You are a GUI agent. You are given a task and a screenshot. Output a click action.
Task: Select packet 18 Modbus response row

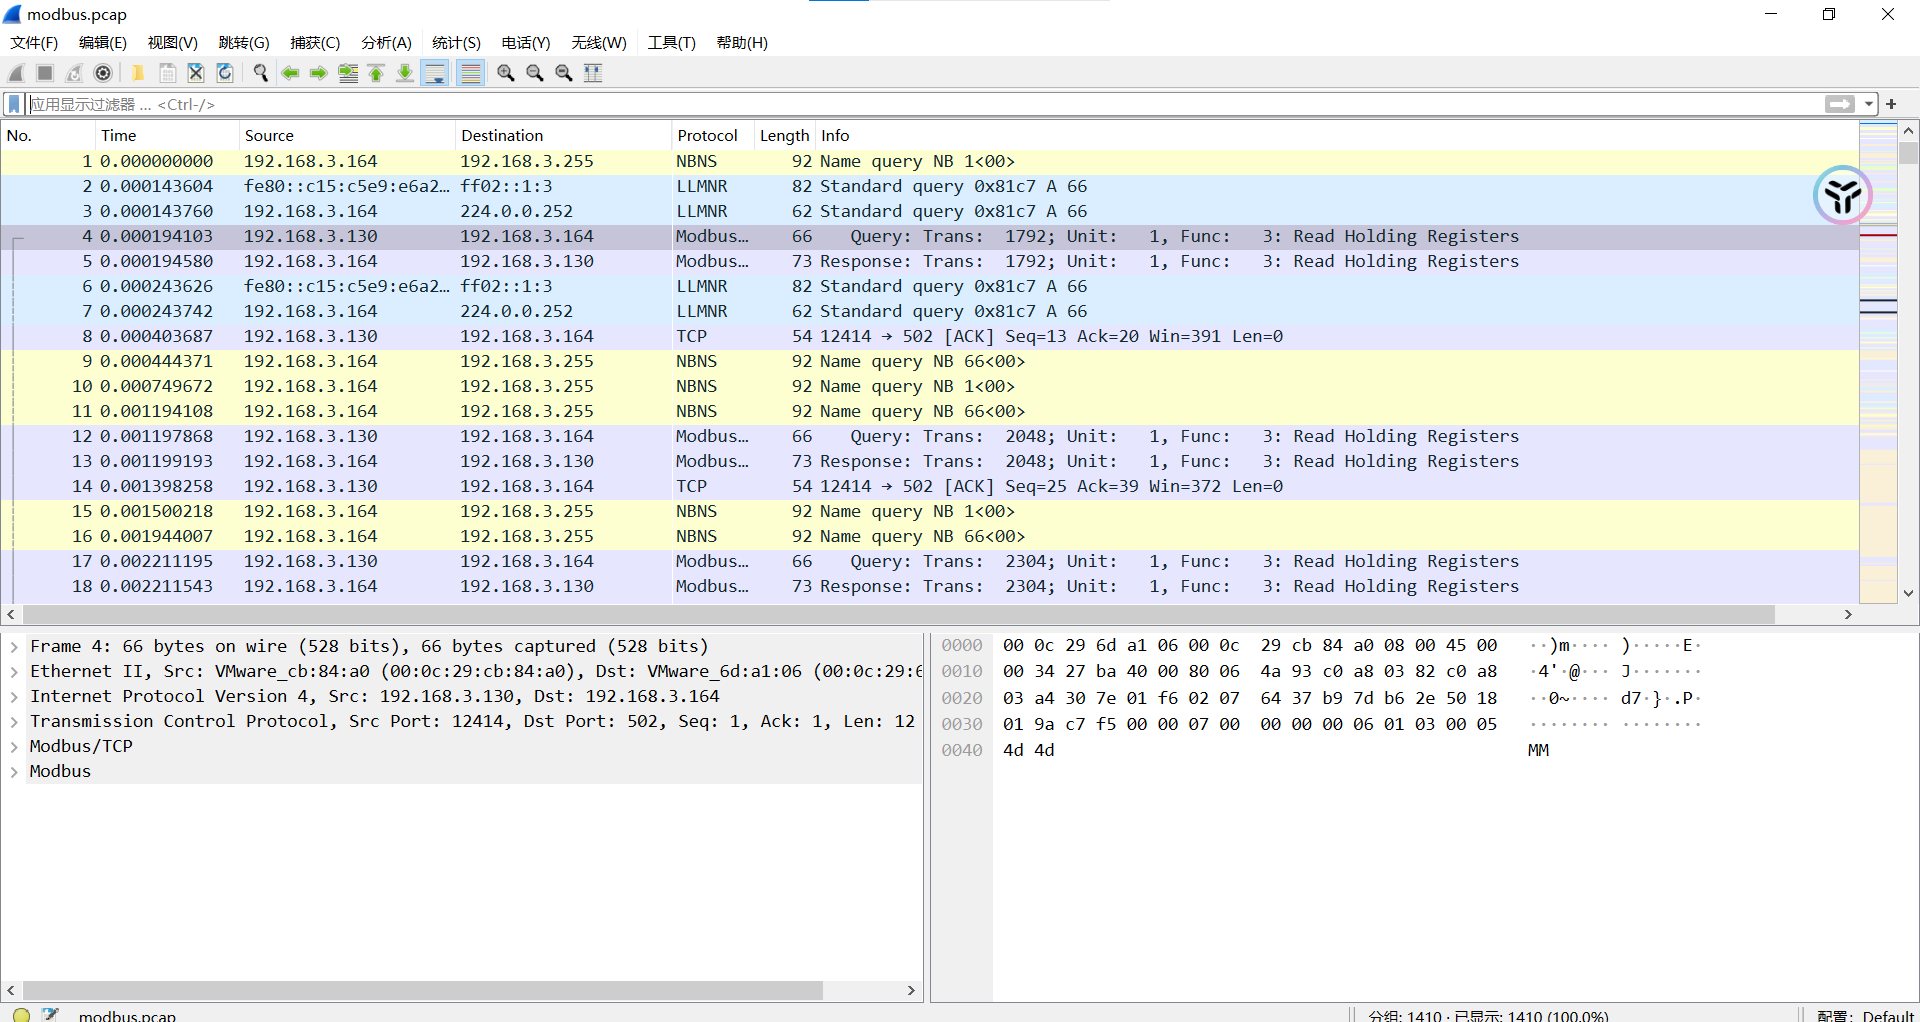tap(930, 586)
